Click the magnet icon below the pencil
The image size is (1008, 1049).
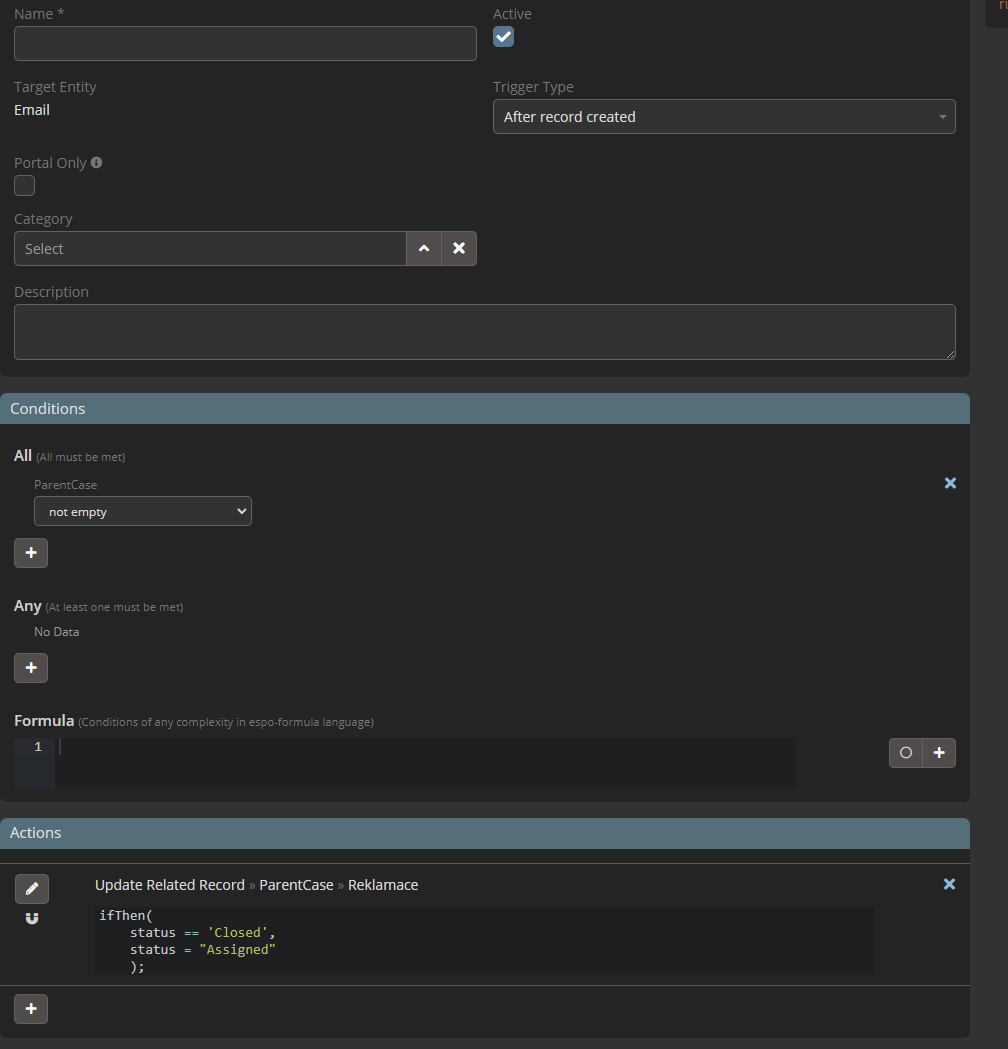tap(31, 918)
